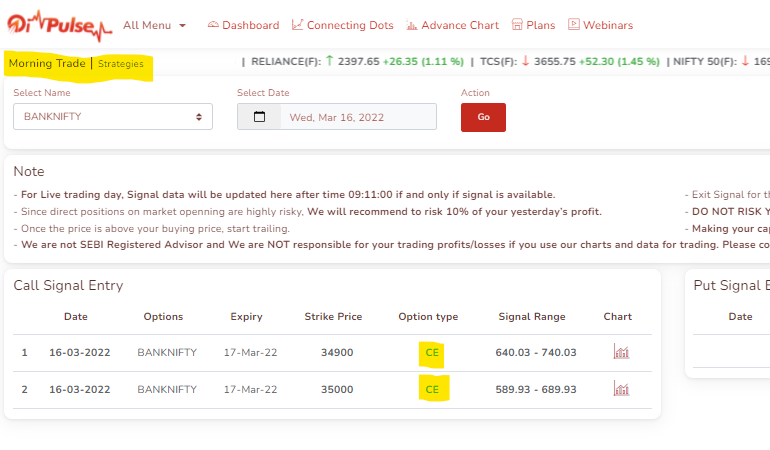Click BANKNIFTY in row 1
770x450 pixels.
point(167,352)
